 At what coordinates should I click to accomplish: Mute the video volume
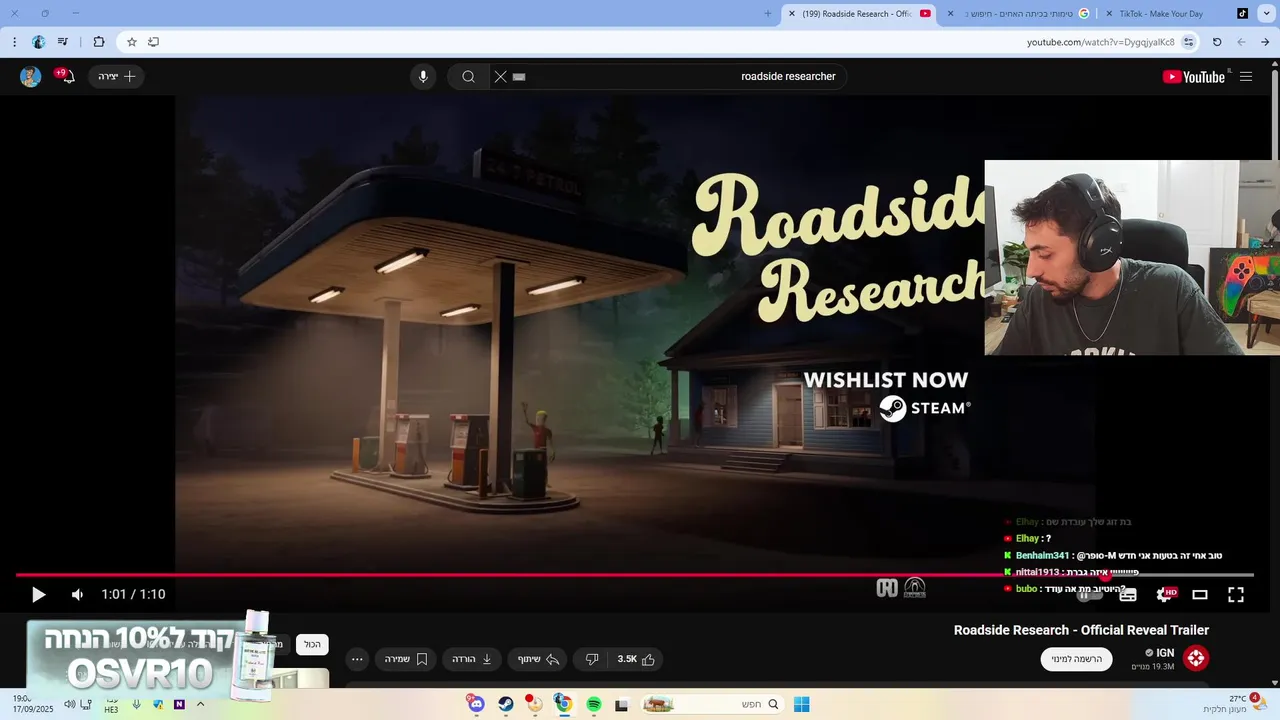pos(77,595)
